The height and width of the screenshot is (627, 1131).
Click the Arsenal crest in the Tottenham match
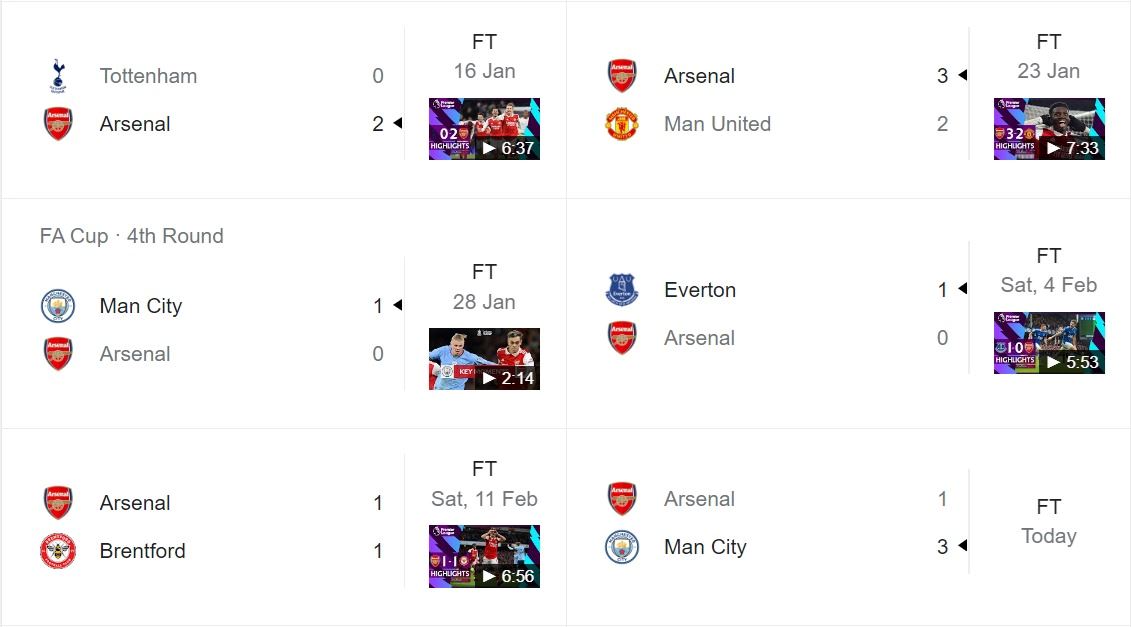[57, 123]
